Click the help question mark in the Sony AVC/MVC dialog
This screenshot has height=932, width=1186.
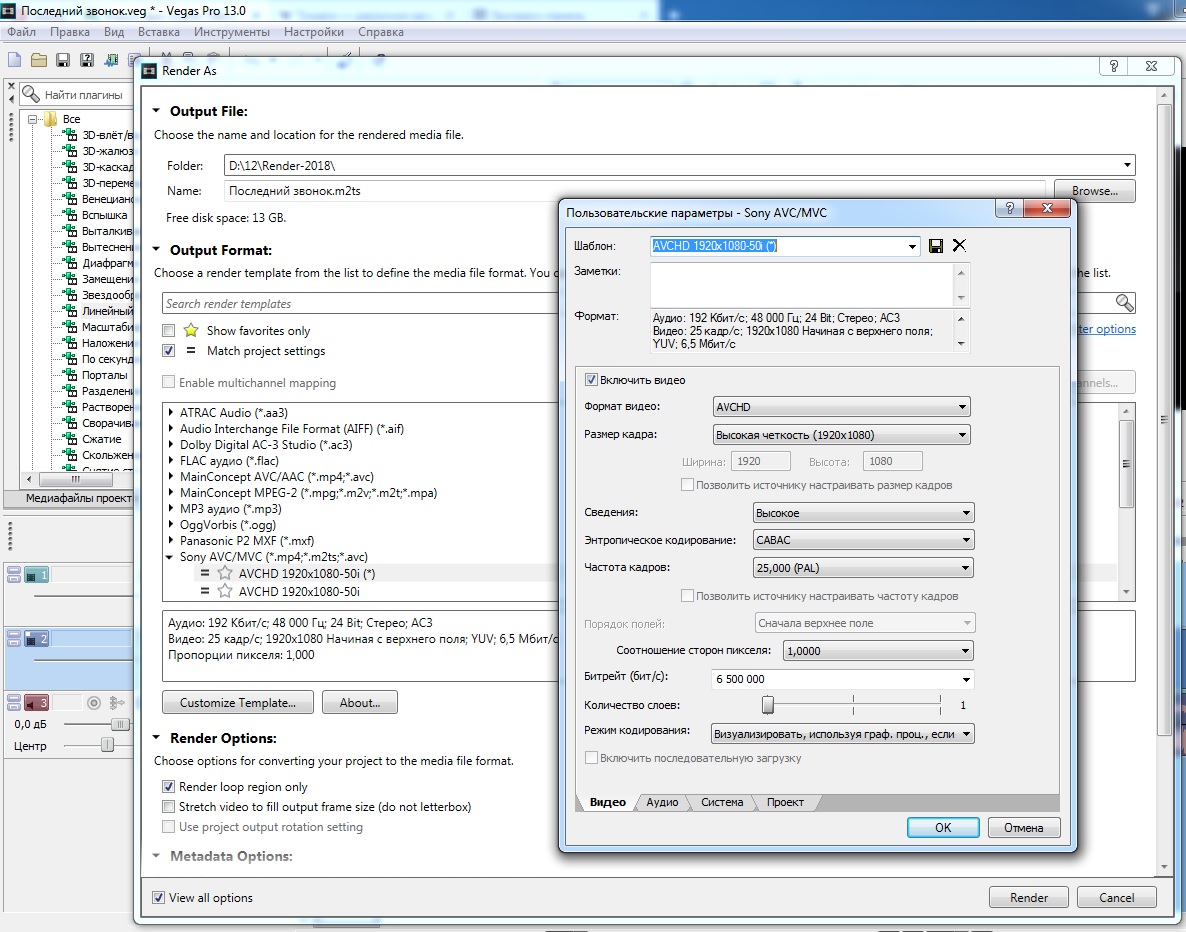pyautogui.click(x=1008, y=210)
